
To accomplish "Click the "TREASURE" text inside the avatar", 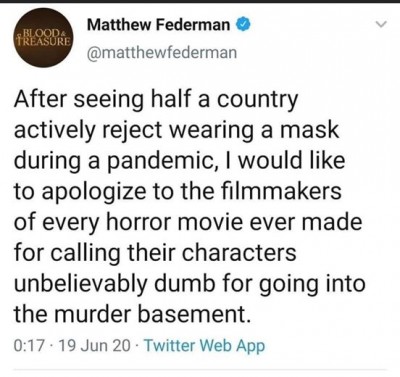I will (x=44, y=41).
